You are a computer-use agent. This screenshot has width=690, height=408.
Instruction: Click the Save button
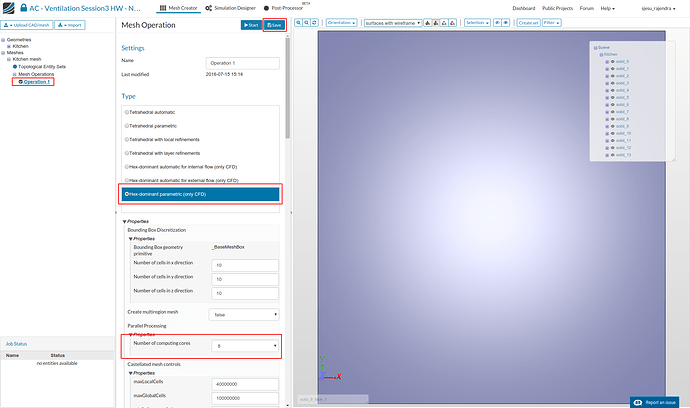[274, 25]
